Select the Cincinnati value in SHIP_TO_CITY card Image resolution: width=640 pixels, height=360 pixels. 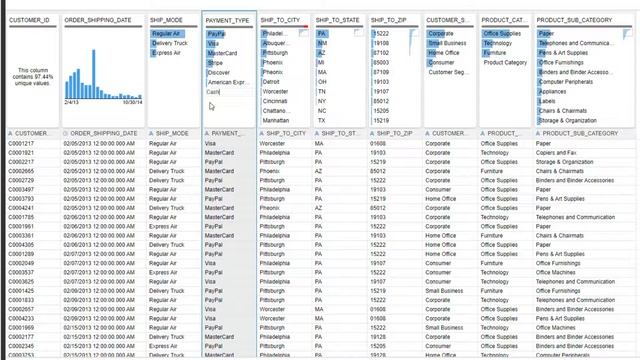pyautogui.click(x=275, y=101)
